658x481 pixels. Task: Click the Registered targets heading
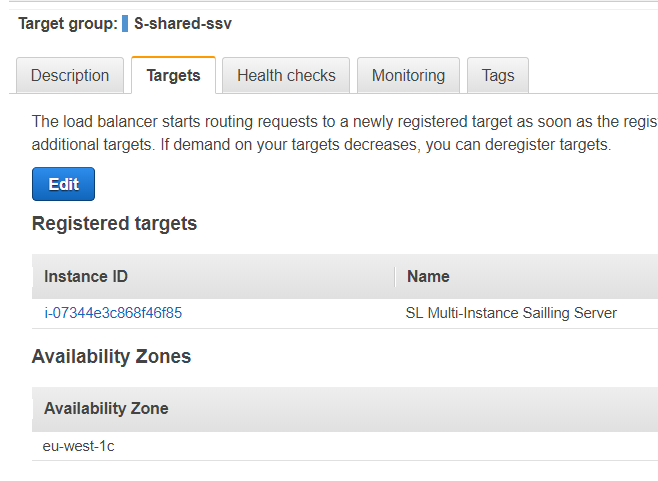coord(114,223)
